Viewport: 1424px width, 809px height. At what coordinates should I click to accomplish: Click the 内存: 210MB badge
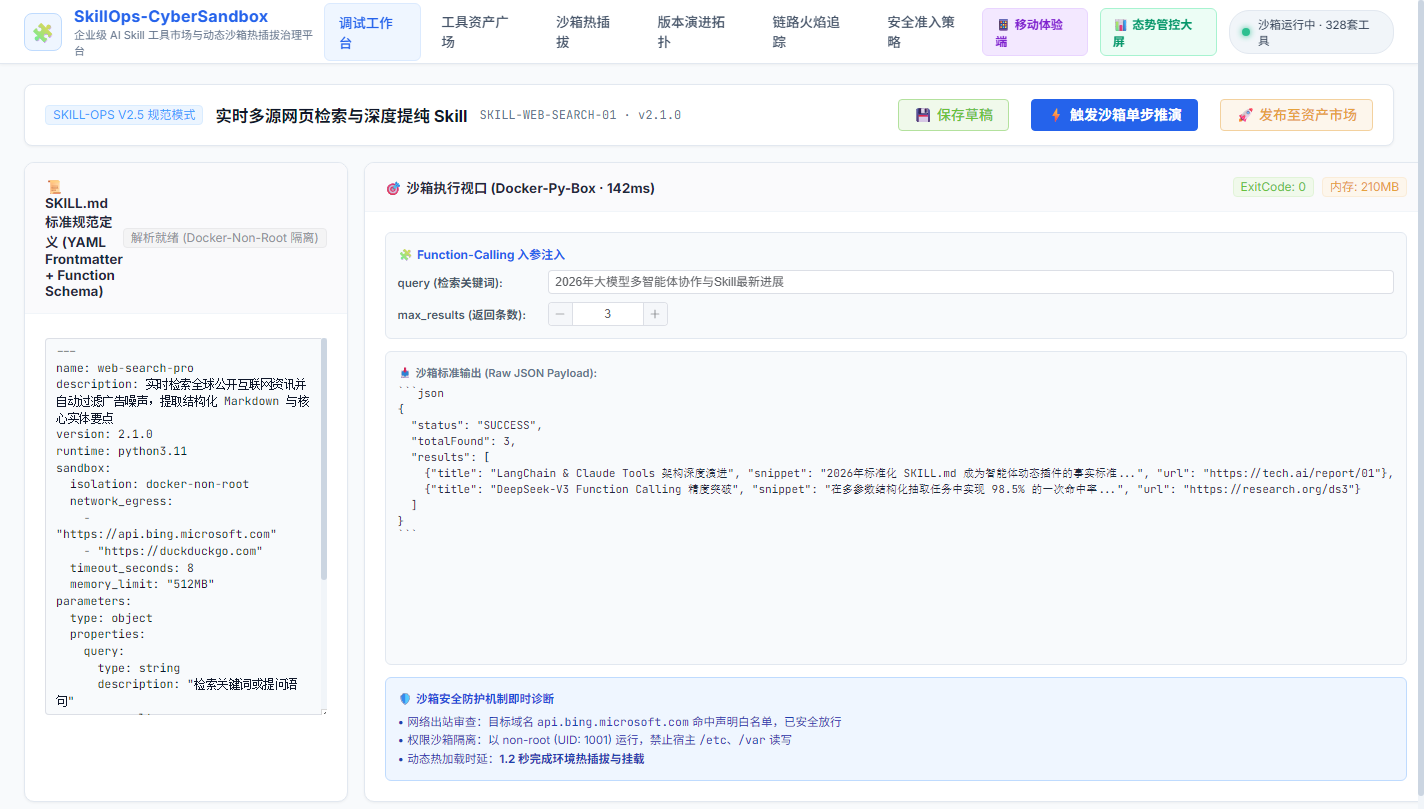1365,187
